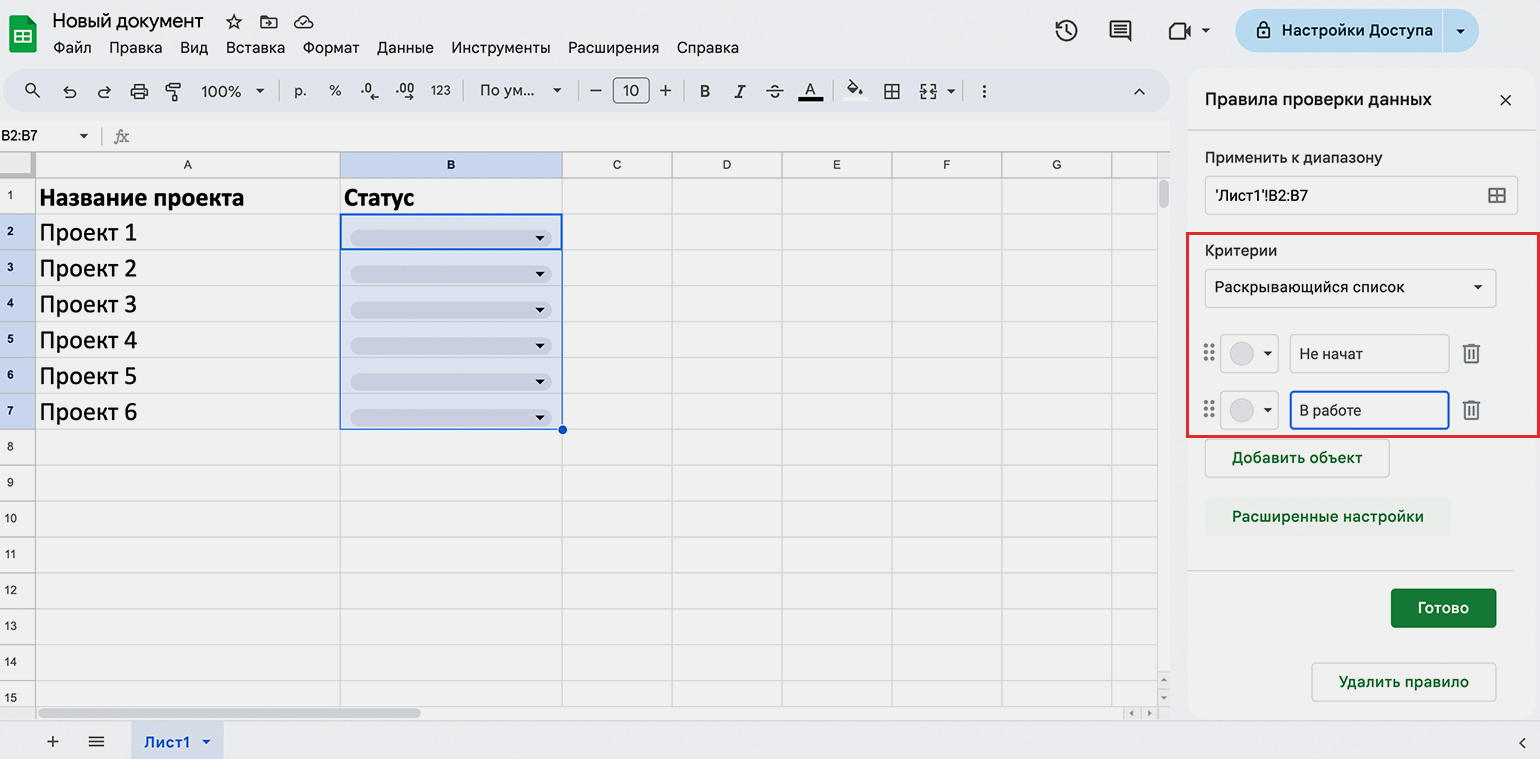Toggle bold formatting

coord(705,91)
